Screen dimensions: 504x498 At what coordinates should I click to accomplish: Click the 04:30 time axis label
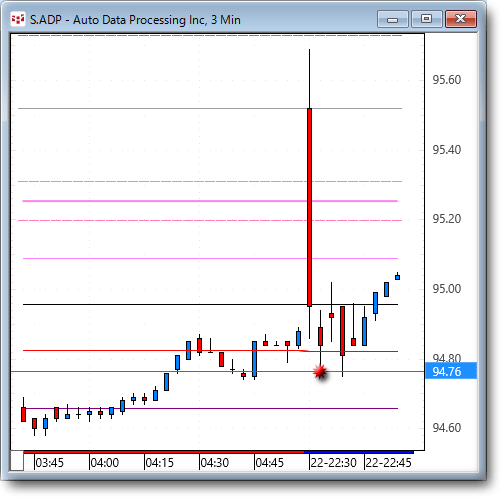[x=215, y=463]
